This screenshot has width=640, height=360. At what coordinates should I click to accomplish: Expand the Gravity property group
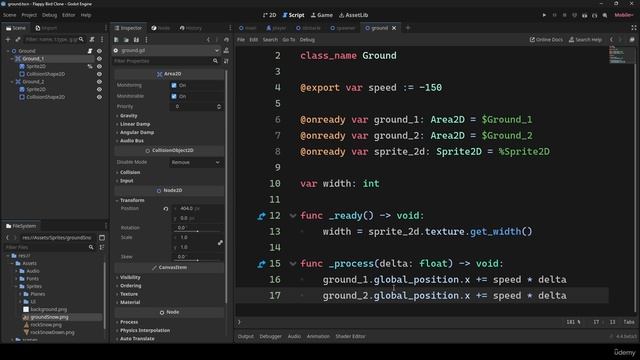click(128, 116)
